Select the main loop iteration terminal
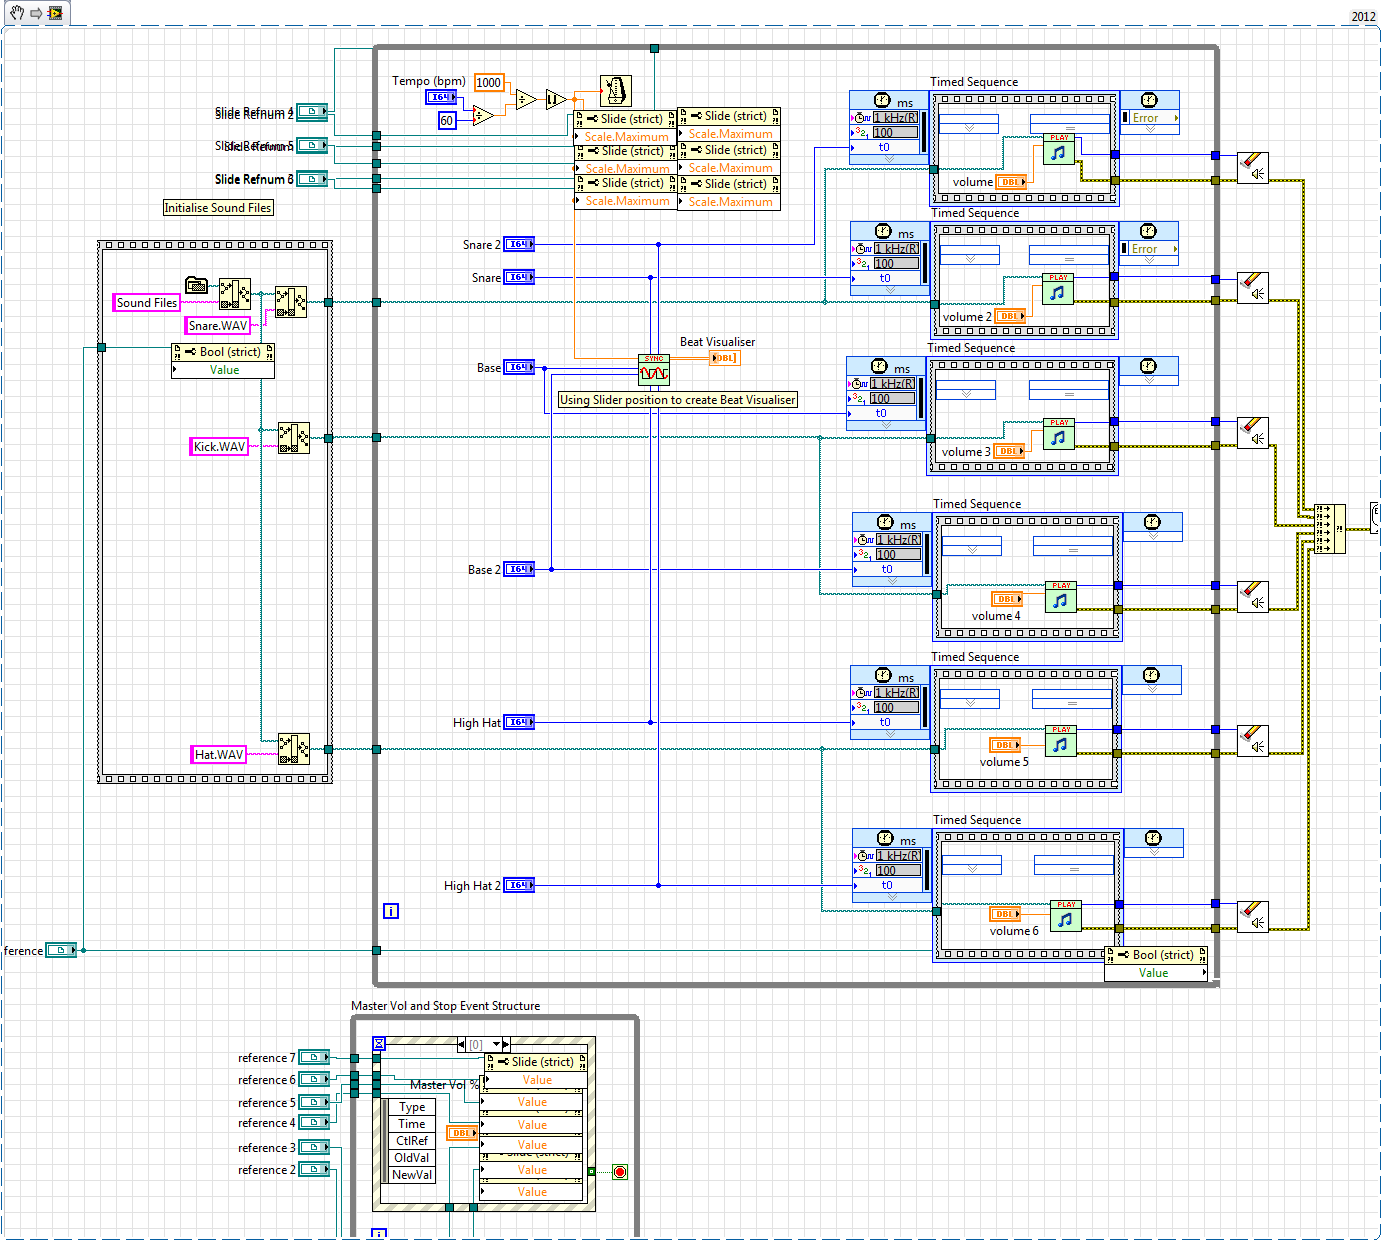 pos(391,911)
